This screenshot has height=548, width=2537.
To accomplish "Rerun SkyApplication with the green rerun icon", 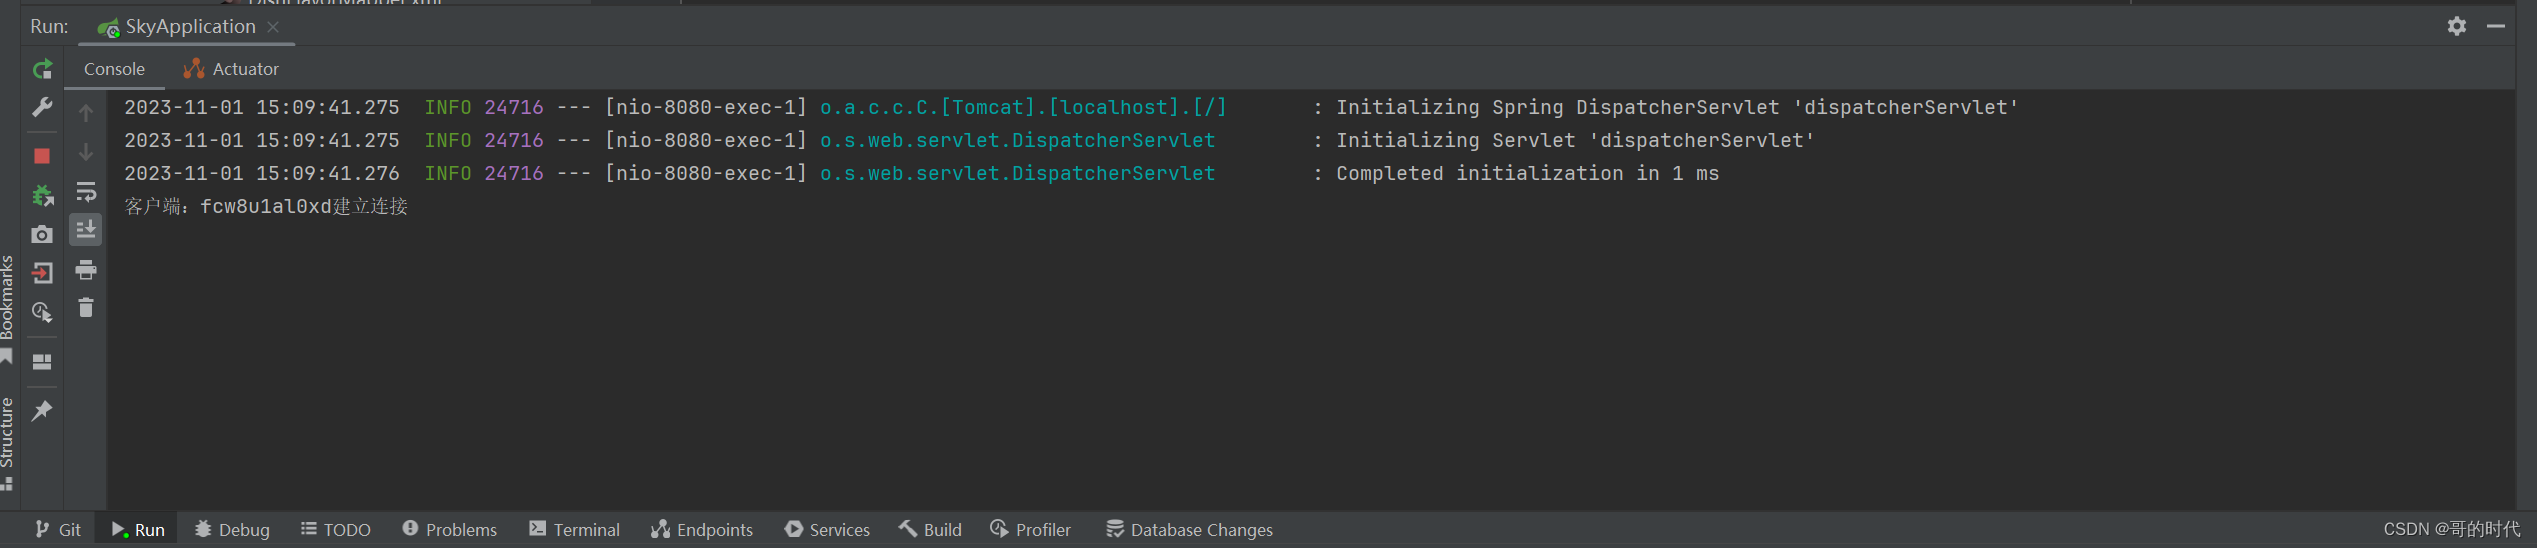I will click(x=42, y=69).
